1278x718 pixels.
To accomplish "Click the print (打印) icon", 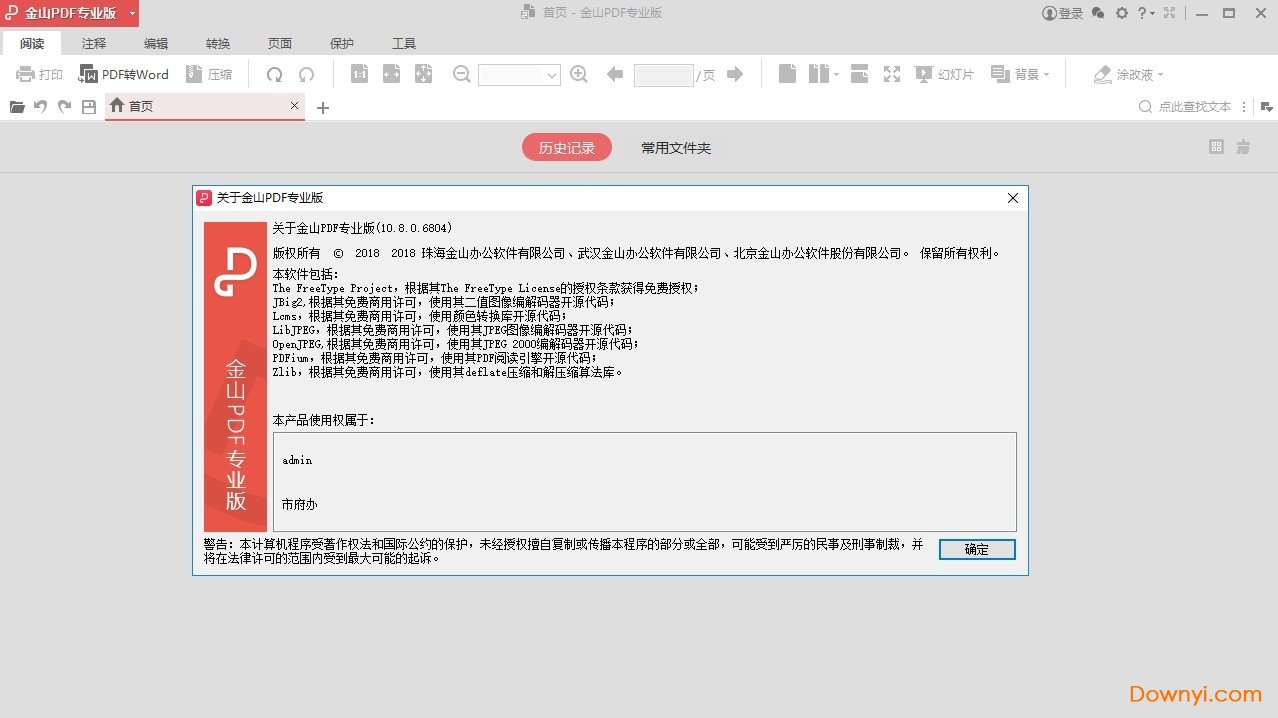I will tap(26, 75).
